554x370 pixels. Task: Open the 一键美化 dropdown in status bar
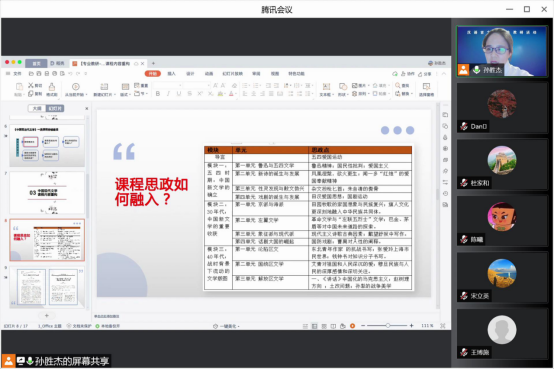tap(226, 326)
